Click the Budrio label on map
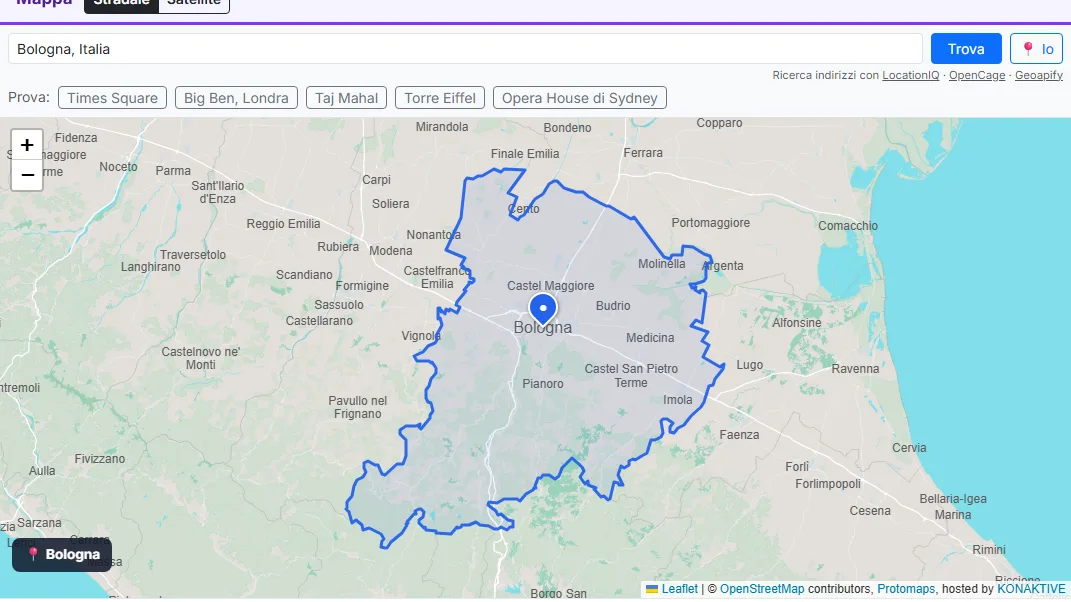Image resolution: width=1071 pixels, height=602 pixels. click(x=613, y=306)
